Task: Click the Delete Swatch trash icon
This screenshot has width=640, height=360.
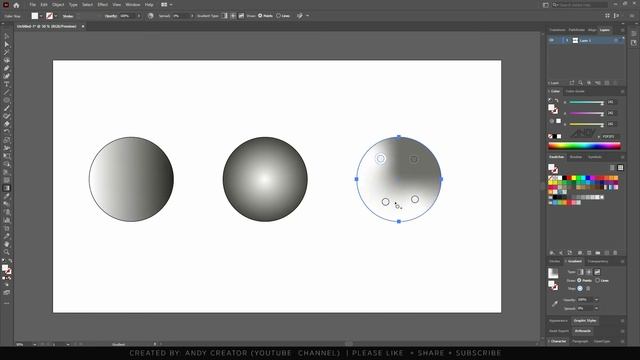Action: coord(616,253)
